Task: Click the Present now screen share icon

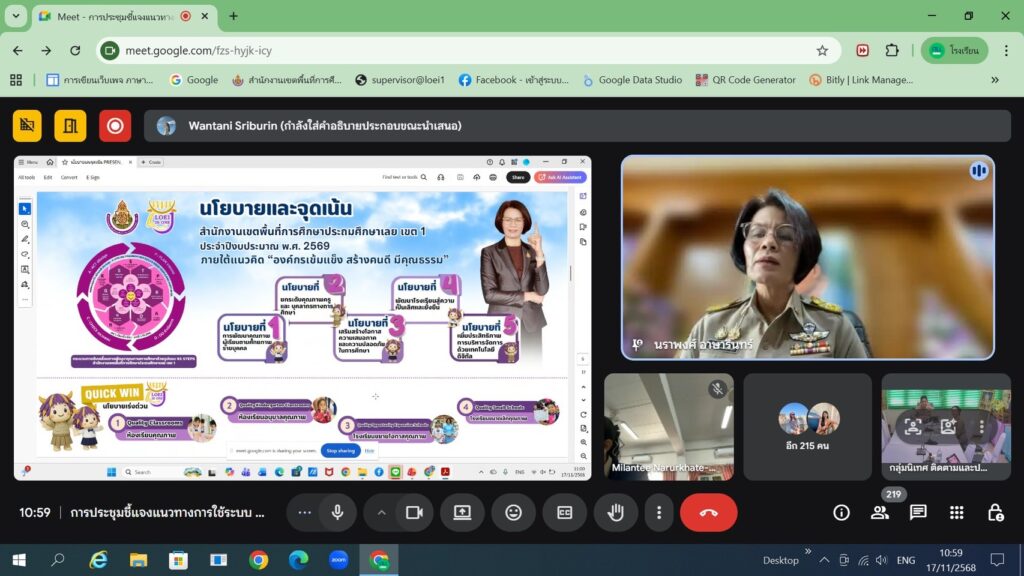Action: [x=462, y=512]
